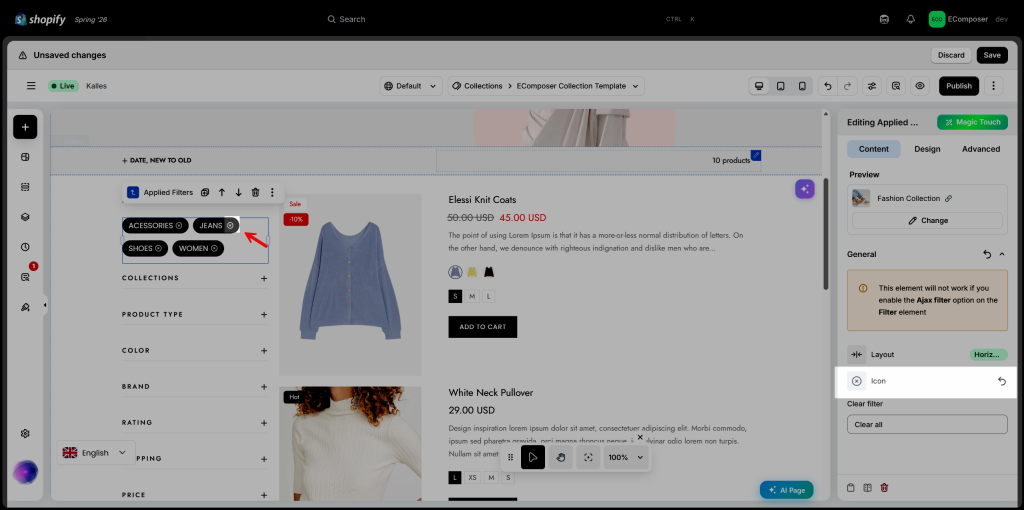Choose size M for Elessi Knit Coats
The image size is (1024, 510).
(x=472, y=296)
